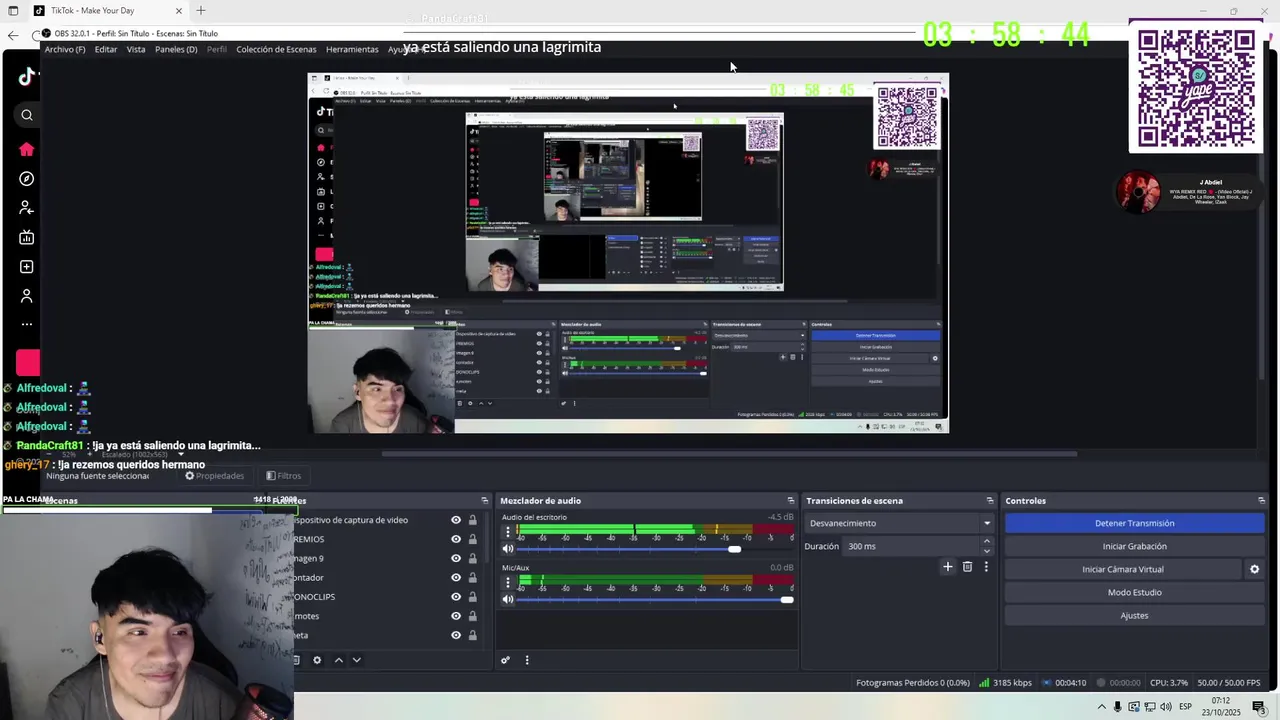The width and height of the screenshot is (1280, 720).
Task: Open Desvanecimiento transition dropdown
Action: [900, 523]
